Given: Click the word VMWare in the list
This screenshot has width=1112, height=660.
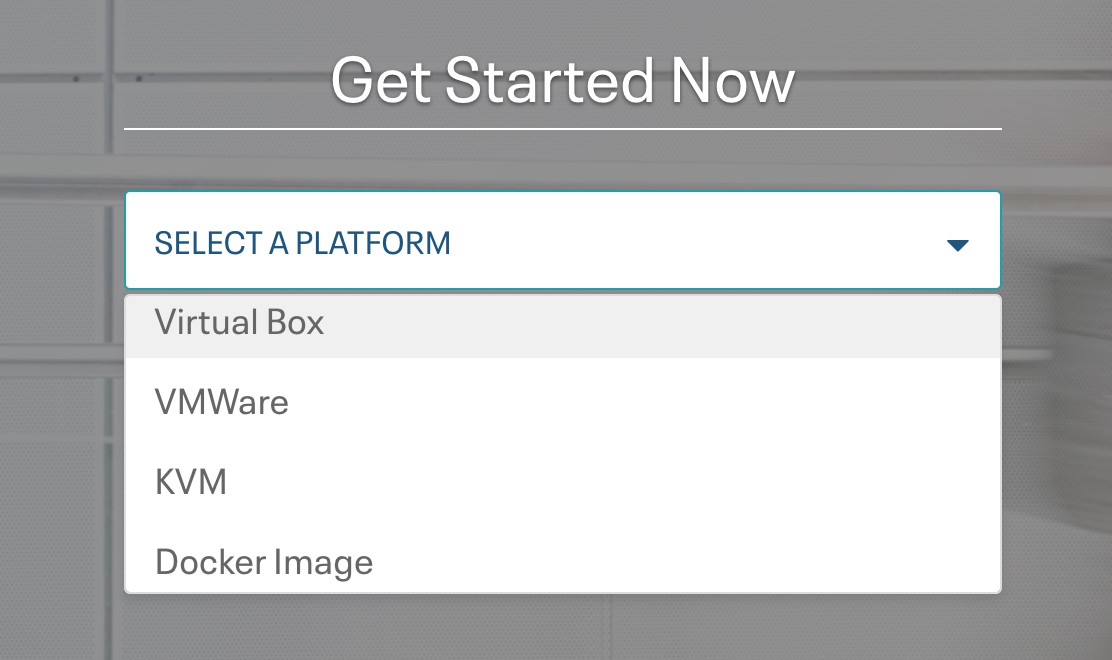Looking at the screenshot, I should 221,402.
